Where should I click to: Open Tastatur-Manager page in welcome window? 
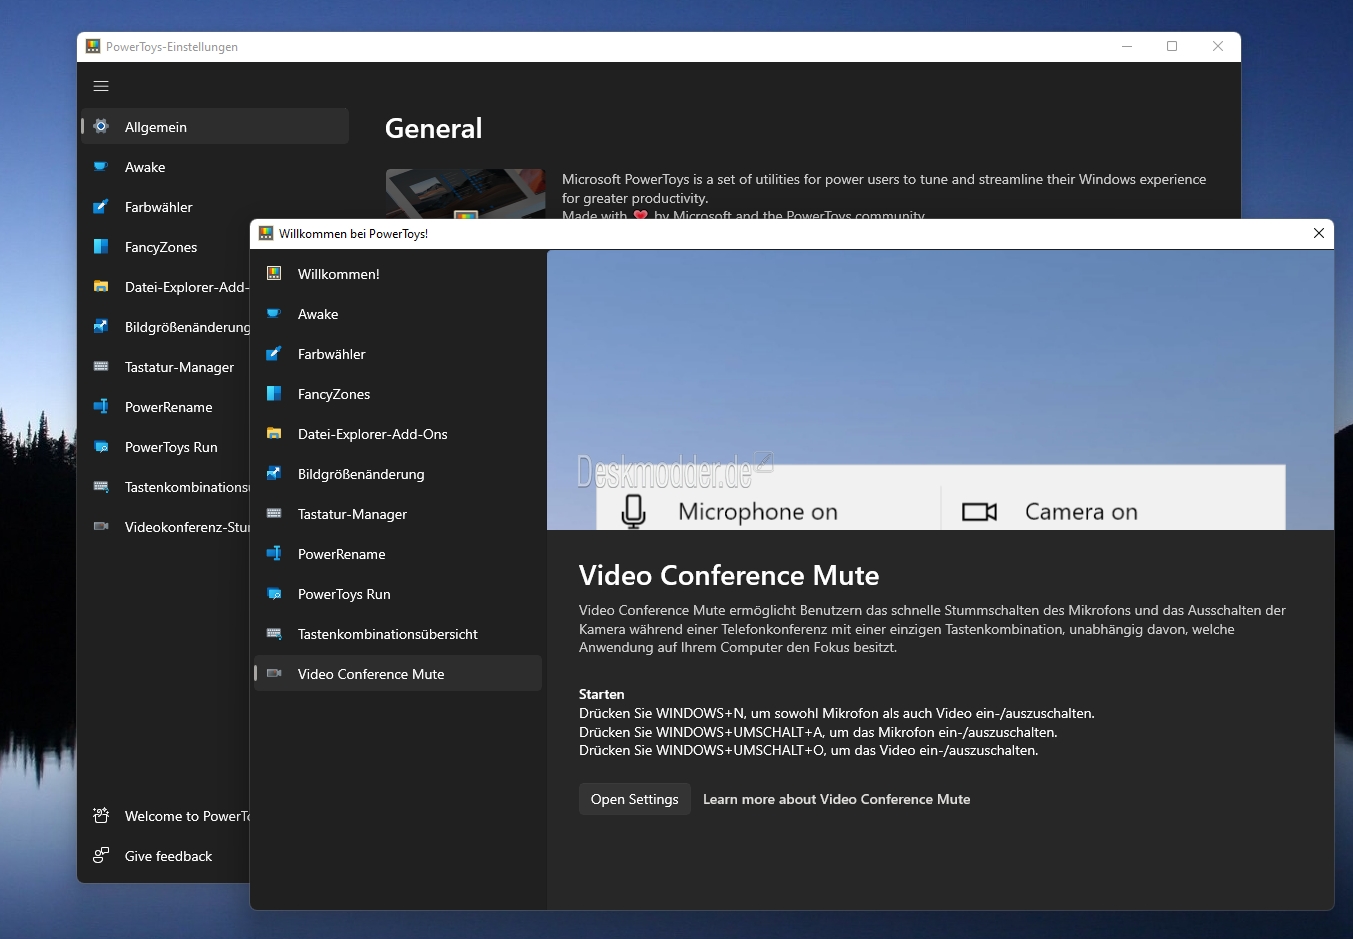[x=398, y=514]
